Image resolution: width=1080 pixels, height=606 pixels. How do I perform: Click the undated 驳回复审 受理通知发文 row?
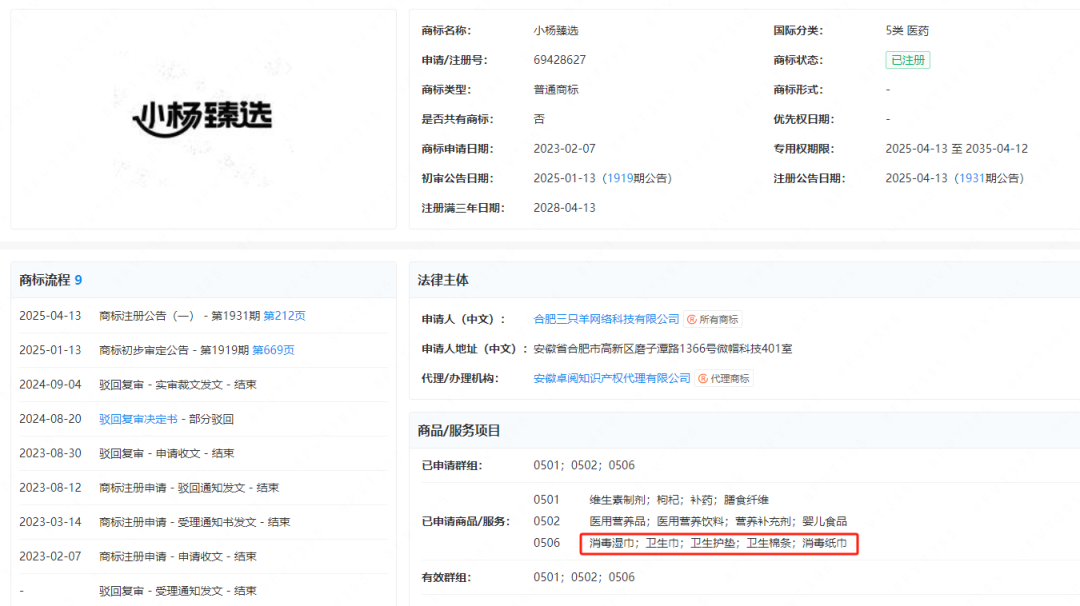pos(203,592)
